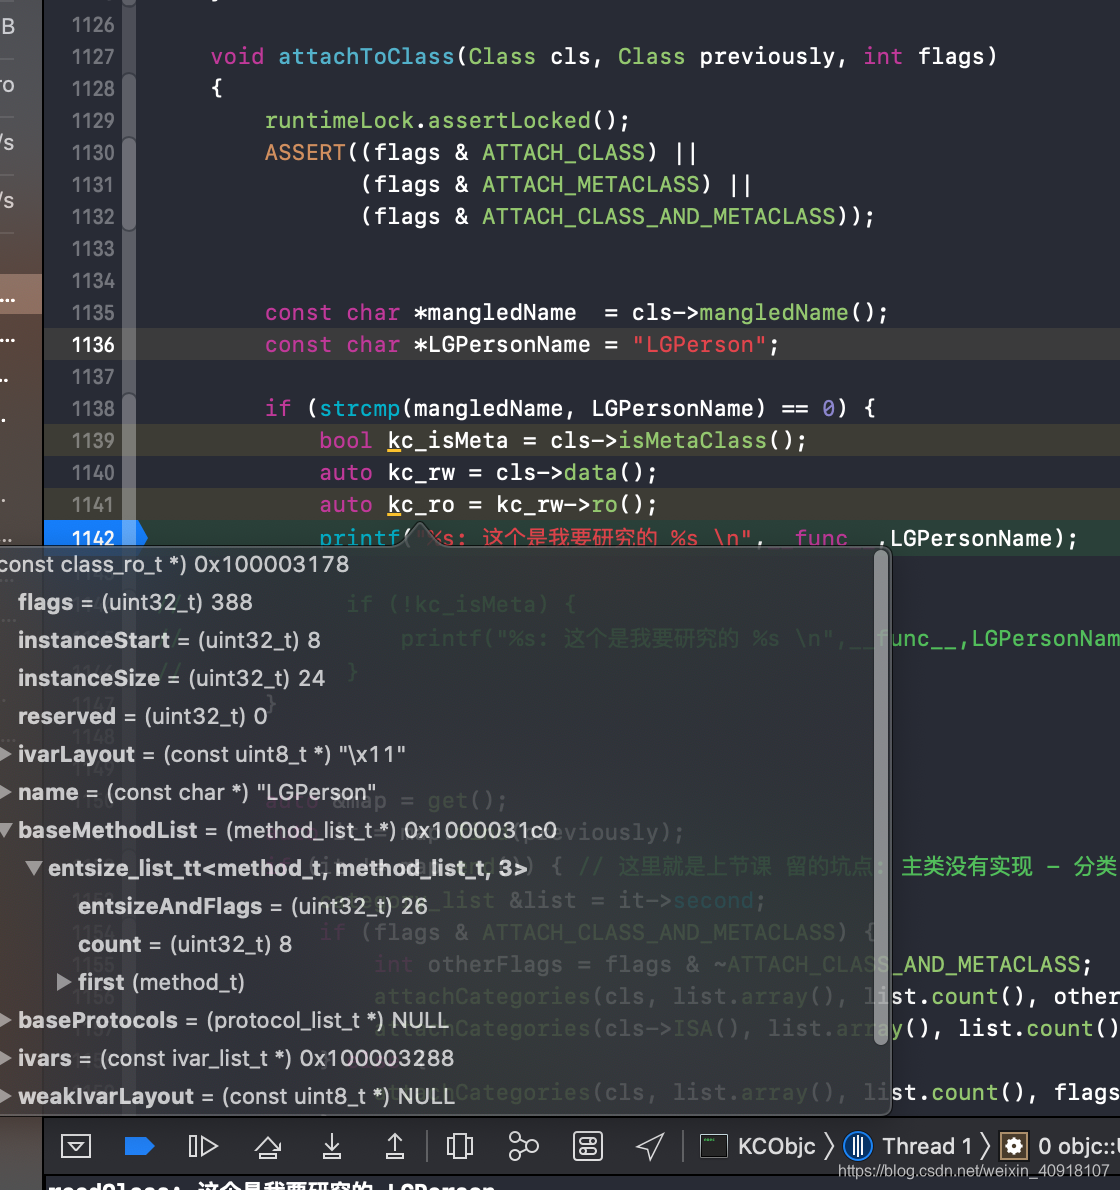Click the strcmp call on line 1138
Viewport: 1120px width, 1190px height.
point(359,409)
